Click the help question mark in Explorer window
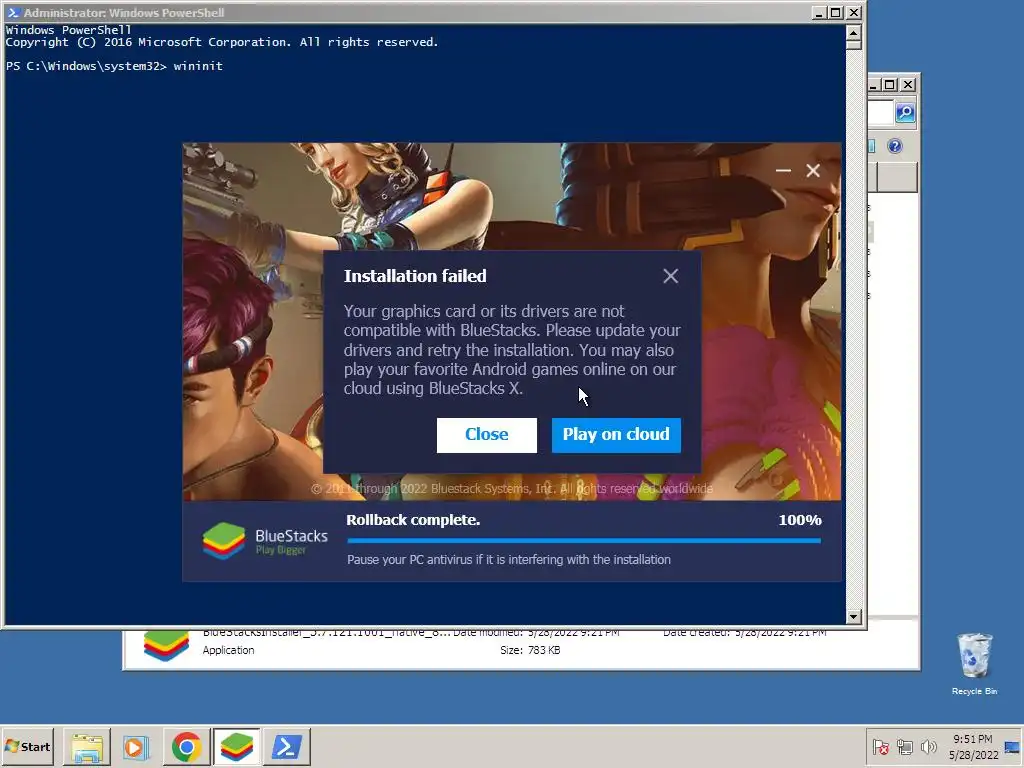The image size is (1024, 768). click(x=895, y=146)
